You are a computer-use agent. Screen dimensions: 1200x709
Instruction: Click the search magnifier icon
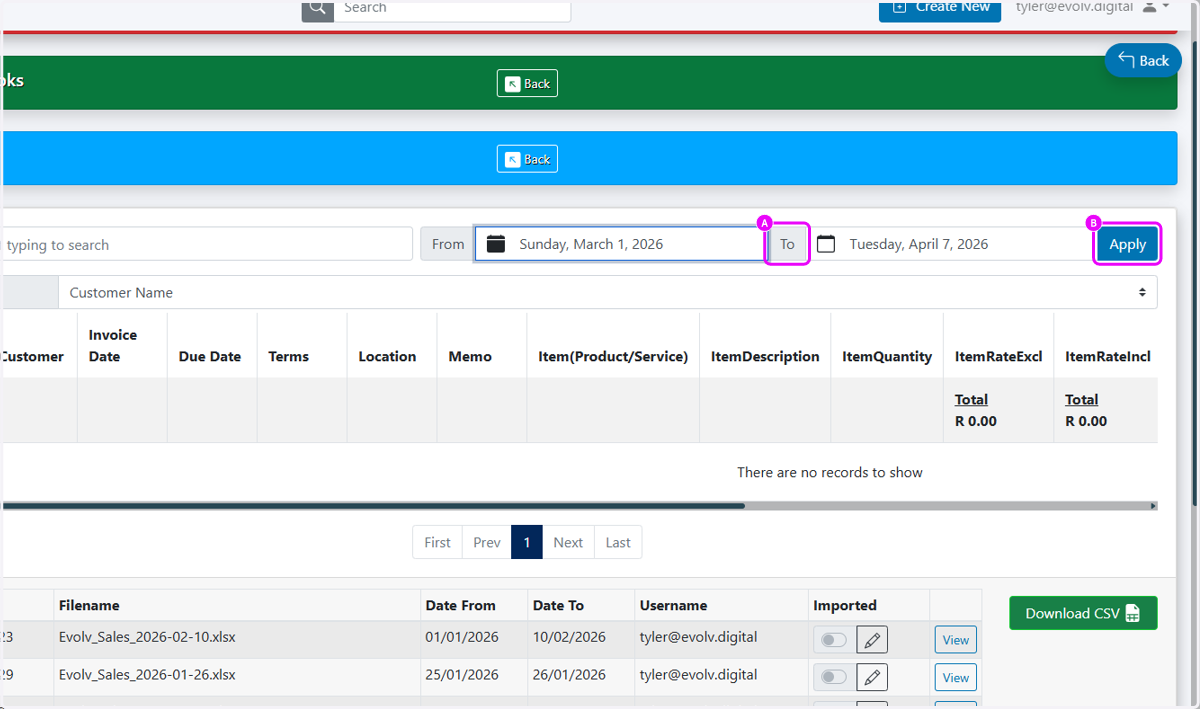tap(318, 8)
